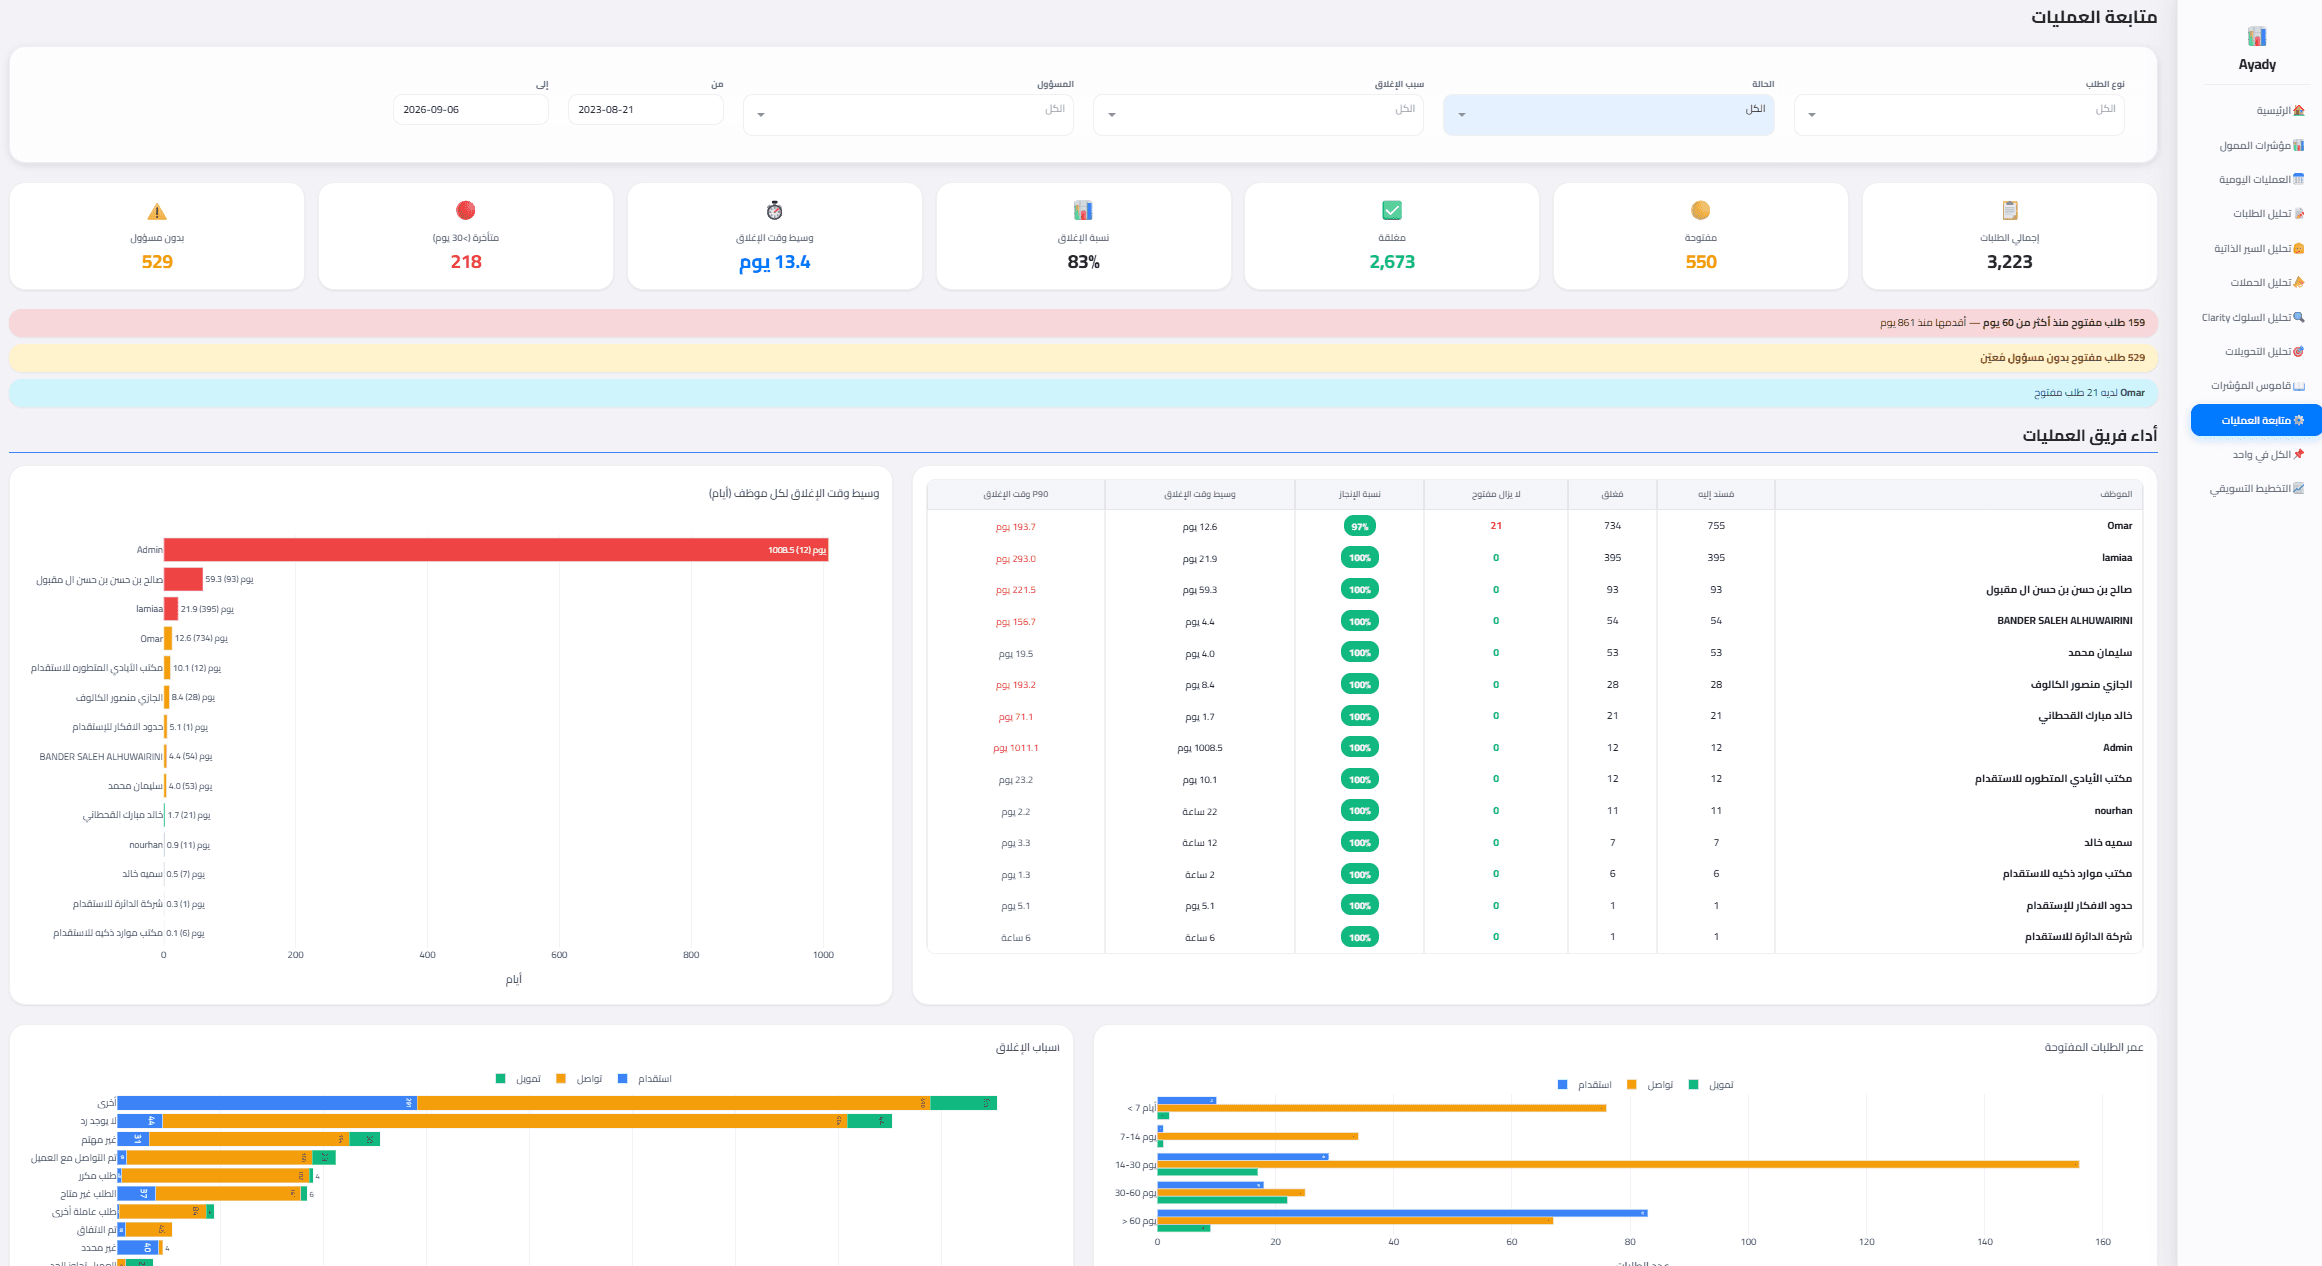Open تحليل الطلبات in the sidebar

point(2268,214)
